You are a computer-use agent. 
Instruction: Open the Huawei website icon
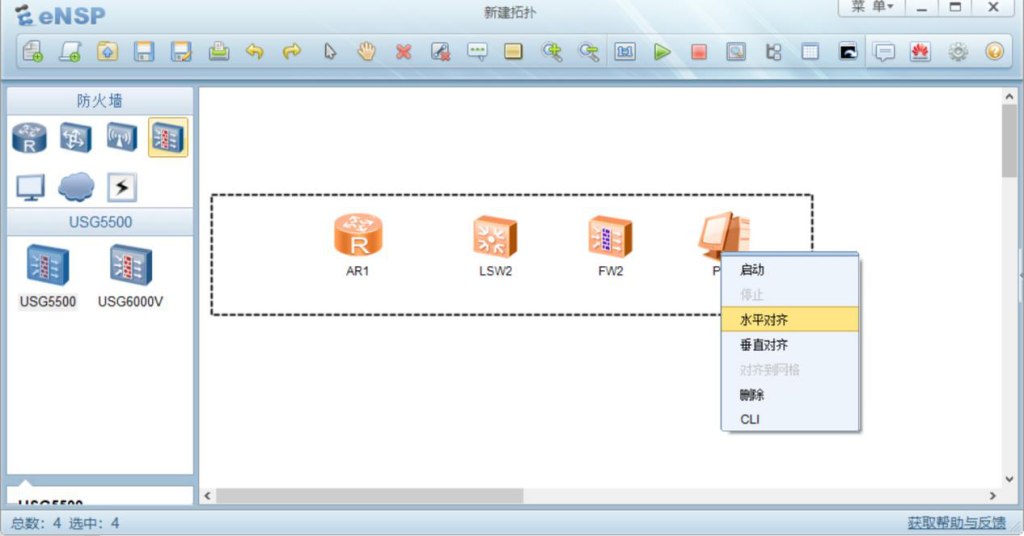pyautogui.click(x=920, y=52)
